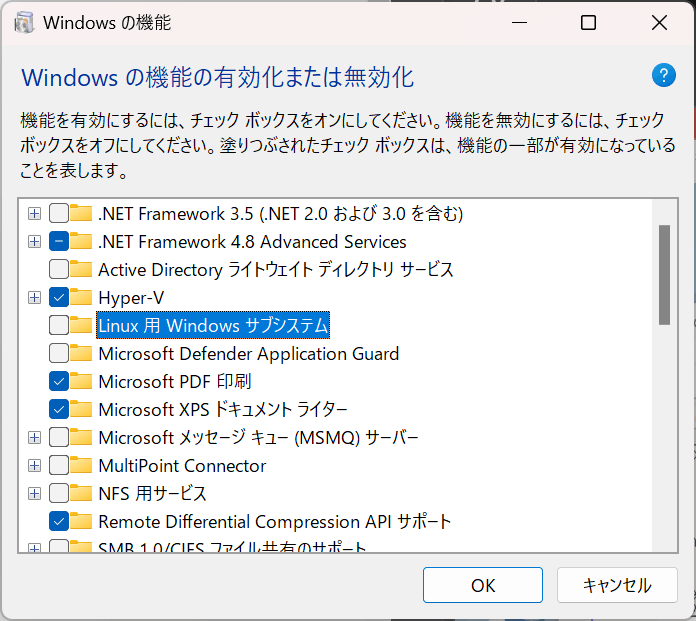Check the .NET Framework 3.5 checkbox

pos(59,214)
